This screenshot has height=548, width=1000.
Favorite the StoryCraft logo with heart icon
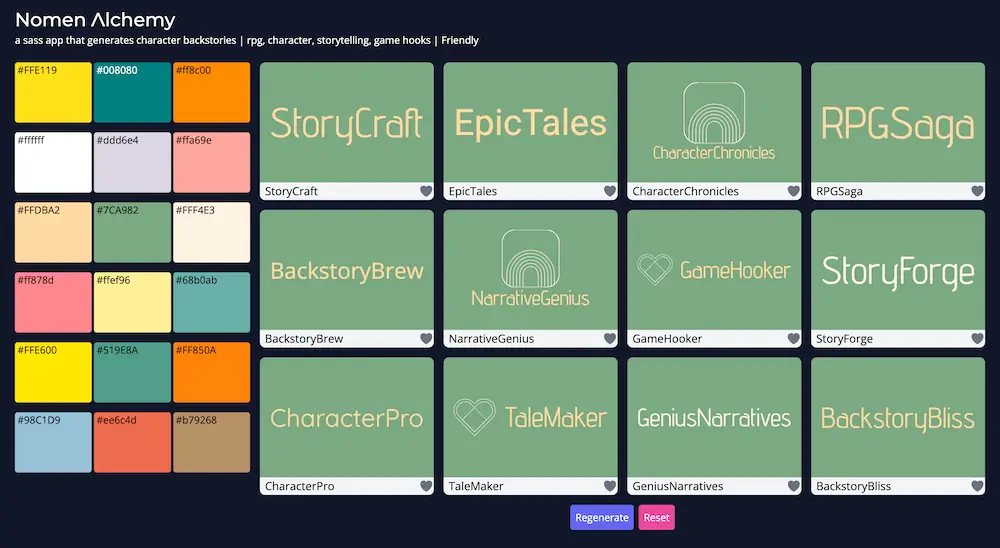coord(426,191)
